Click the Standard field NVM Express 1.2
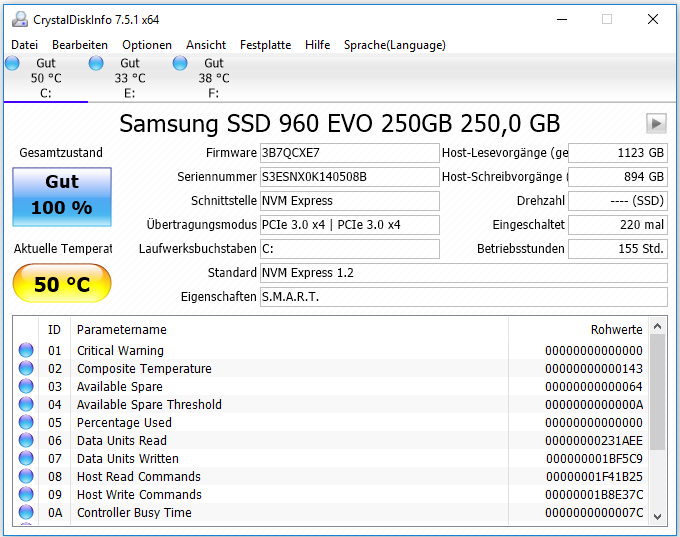Image resolution: width=680 pixels, height=537 pixels. [x=464, y=273]
